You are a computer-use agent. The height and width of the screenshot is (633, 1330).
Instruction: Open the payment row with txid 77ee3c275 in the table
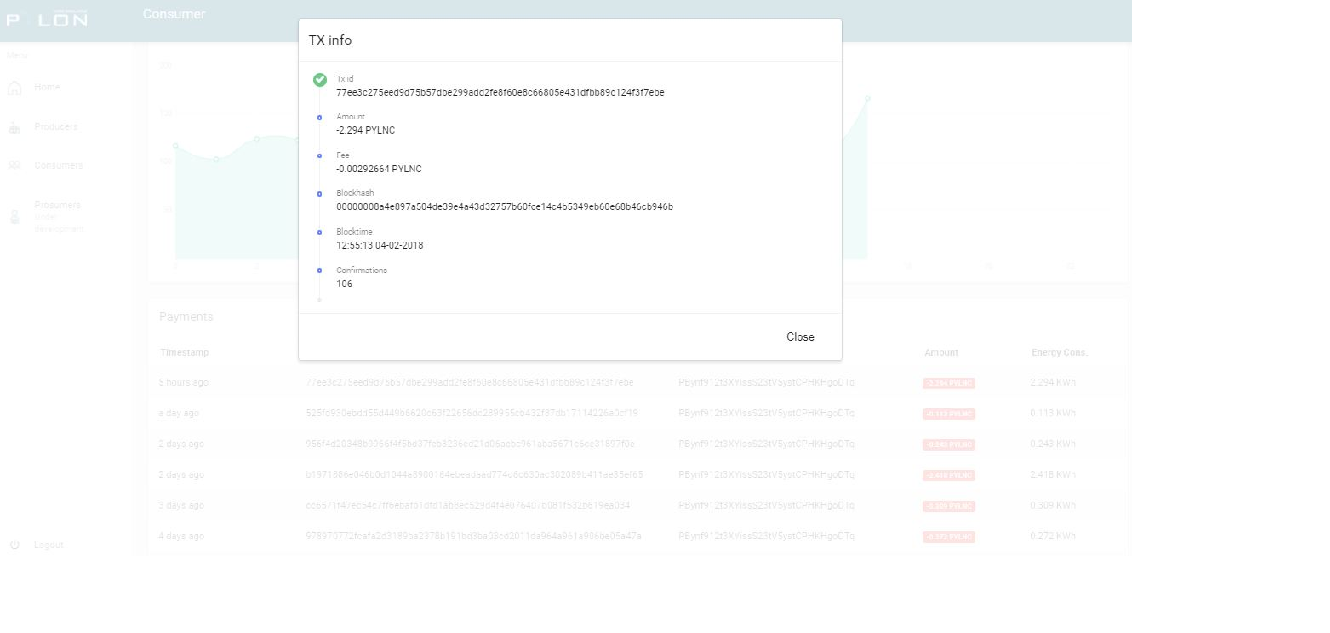tap(470, 383)
